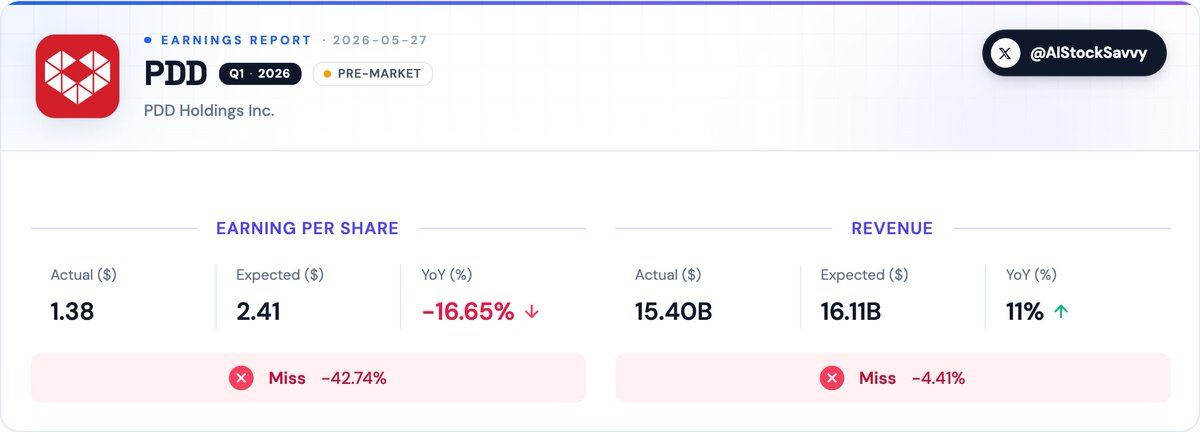Click the 2026-05-27 report date
This screenshot has width=1200, height=432.
379,40
